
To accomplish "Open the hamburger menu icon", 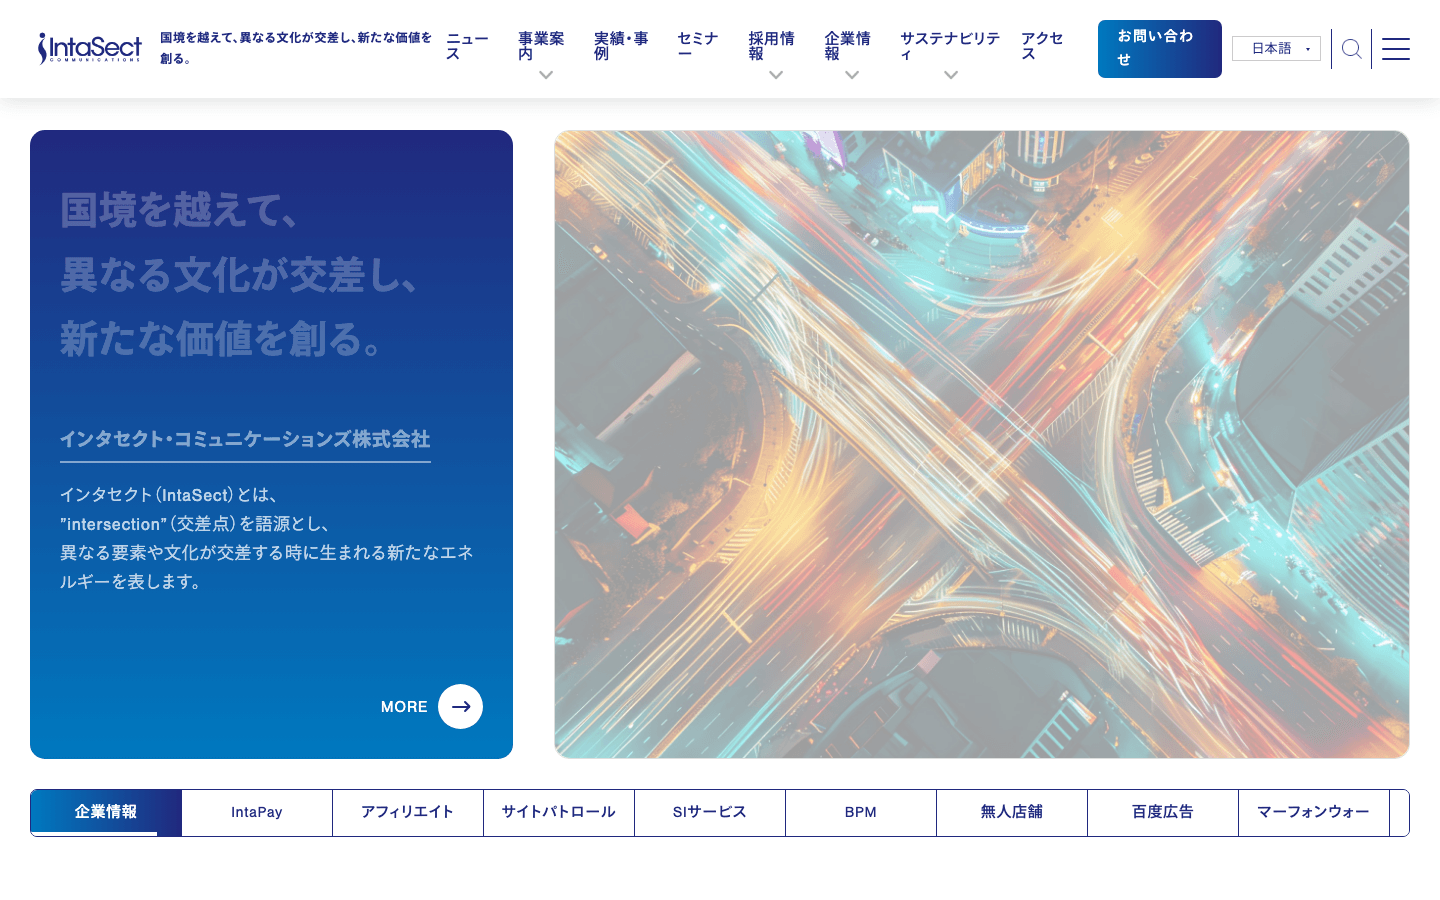I will (x=1396, y=49).
